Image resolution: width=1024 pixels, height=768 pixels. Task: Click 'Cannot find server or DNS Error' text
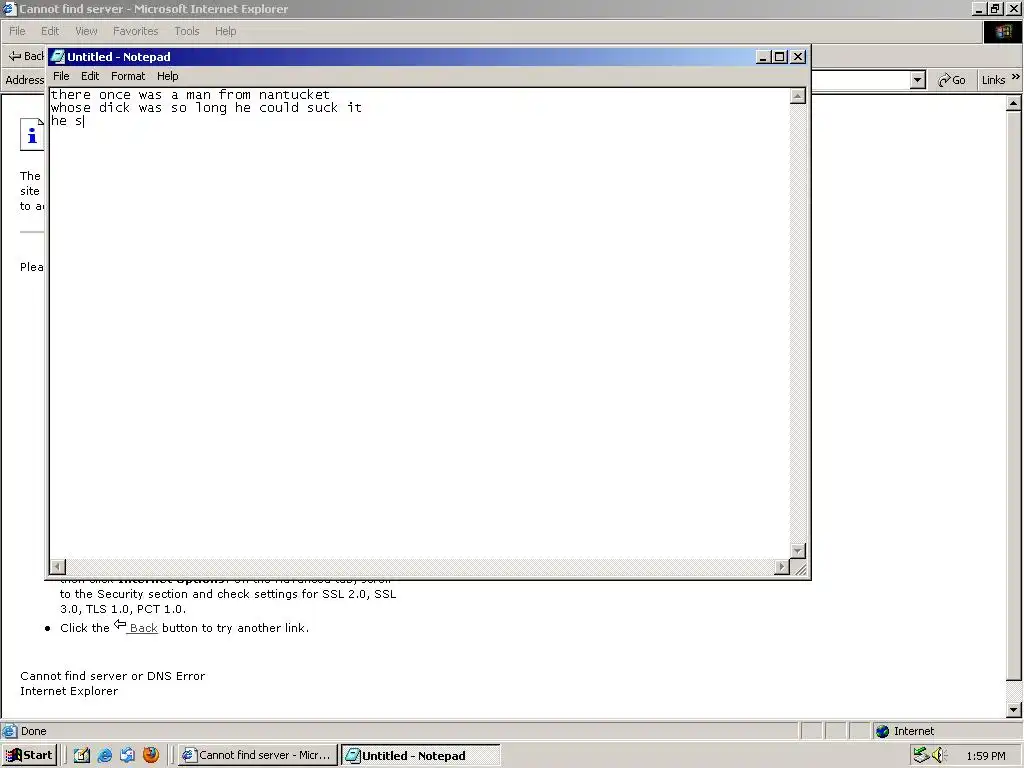pos(112,676)
